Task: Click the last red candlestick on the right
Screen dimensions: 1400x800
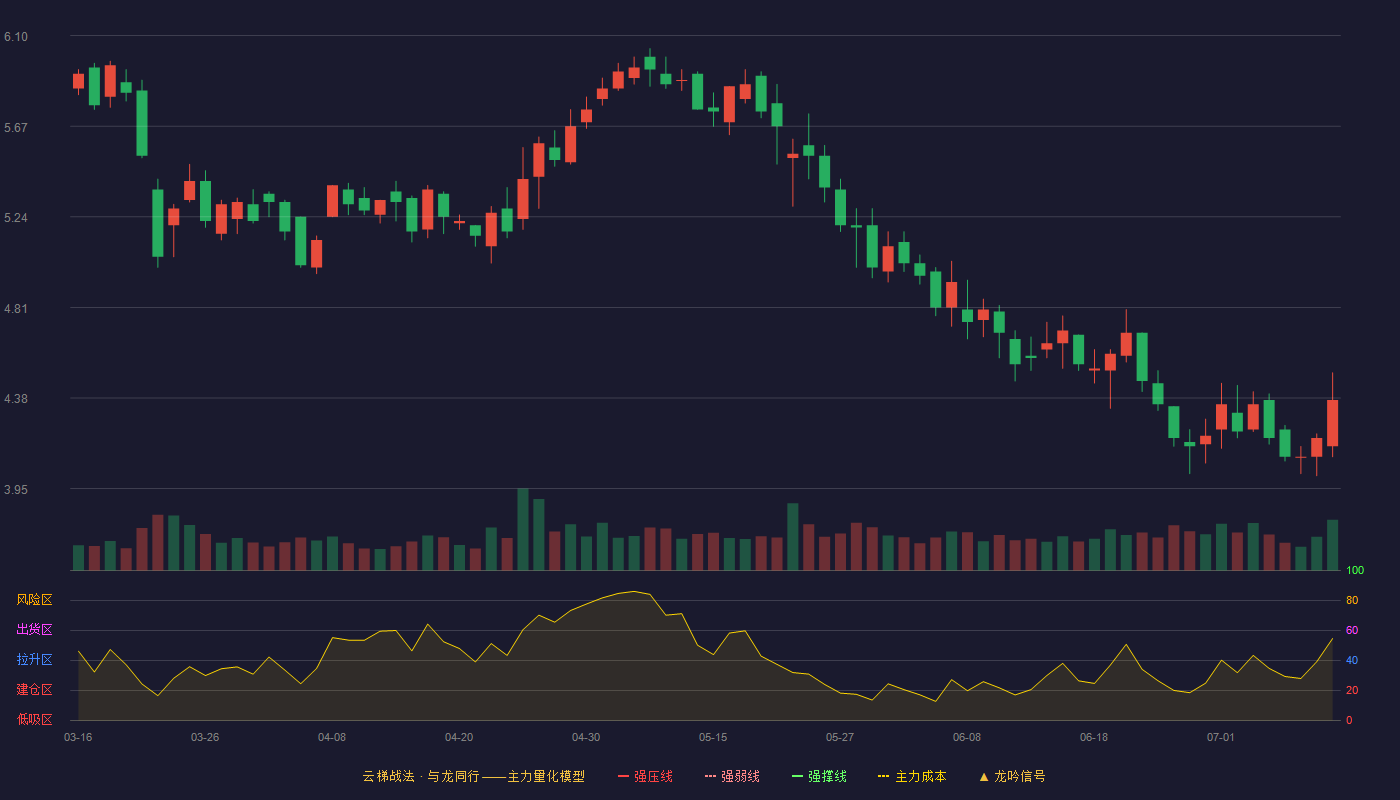Action: click(1333, 423)
